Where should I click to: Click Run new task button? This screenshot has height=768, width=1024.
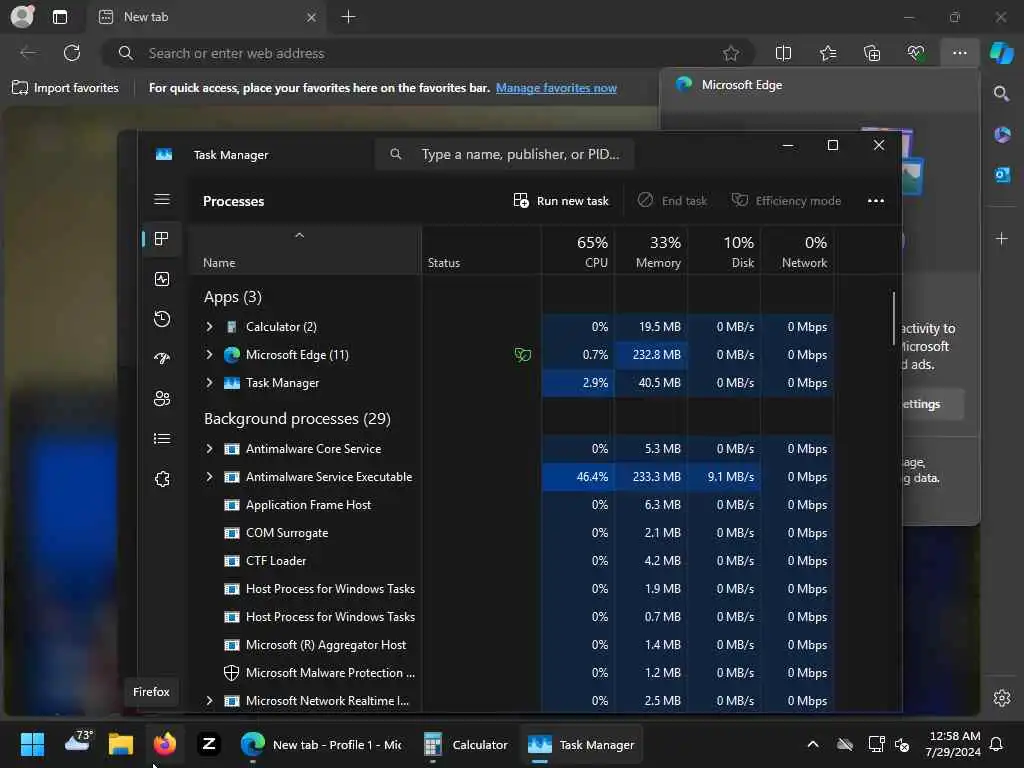561,201
